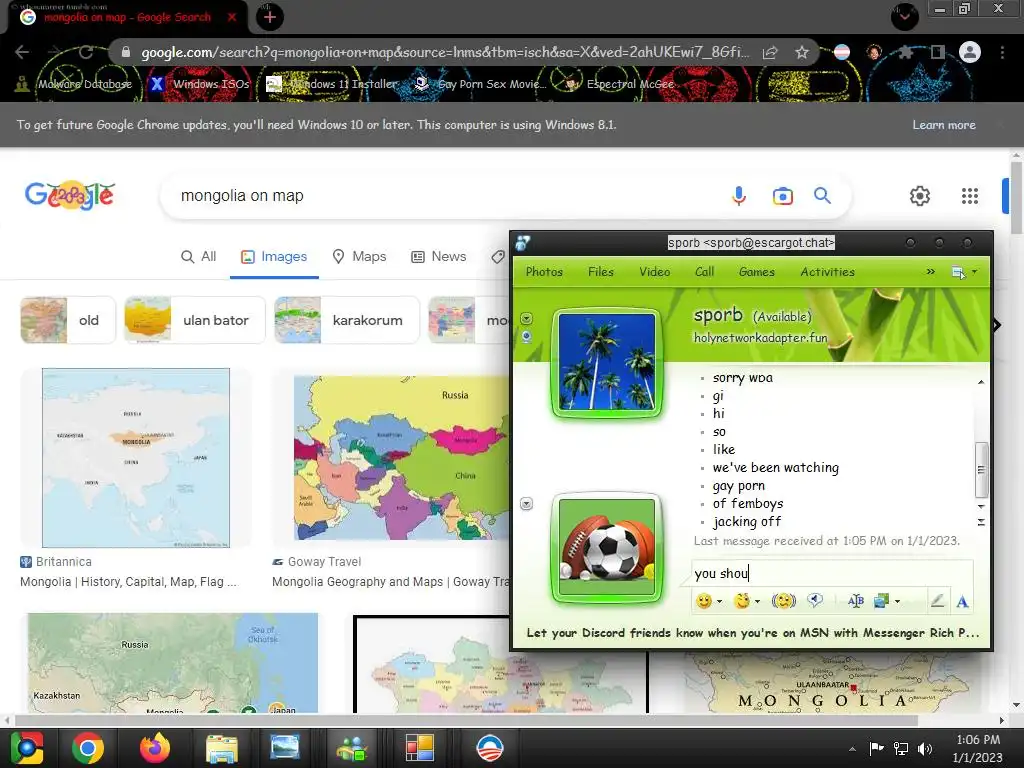Switch to the News search tab
This screenshot has height=768, width=1024.
[x=439, y=257]
